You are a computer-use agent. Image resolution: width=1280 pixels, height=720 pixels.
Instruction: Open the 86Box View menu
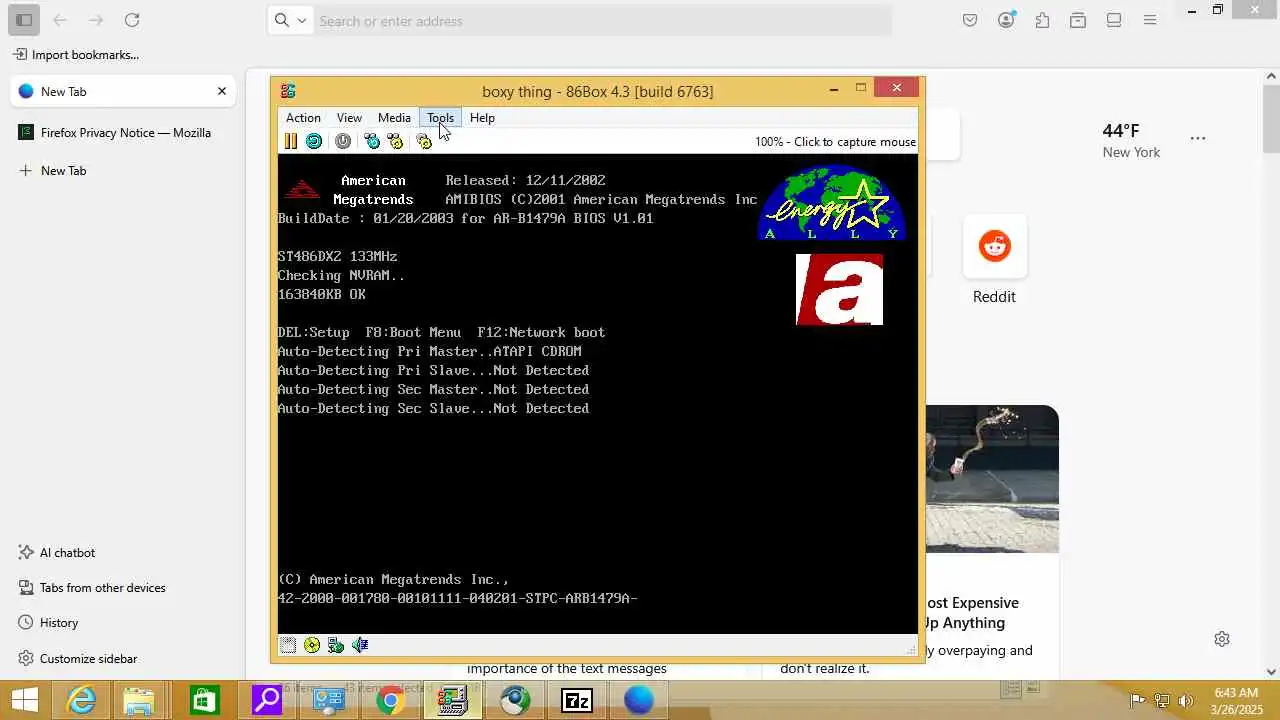(349, 118)
